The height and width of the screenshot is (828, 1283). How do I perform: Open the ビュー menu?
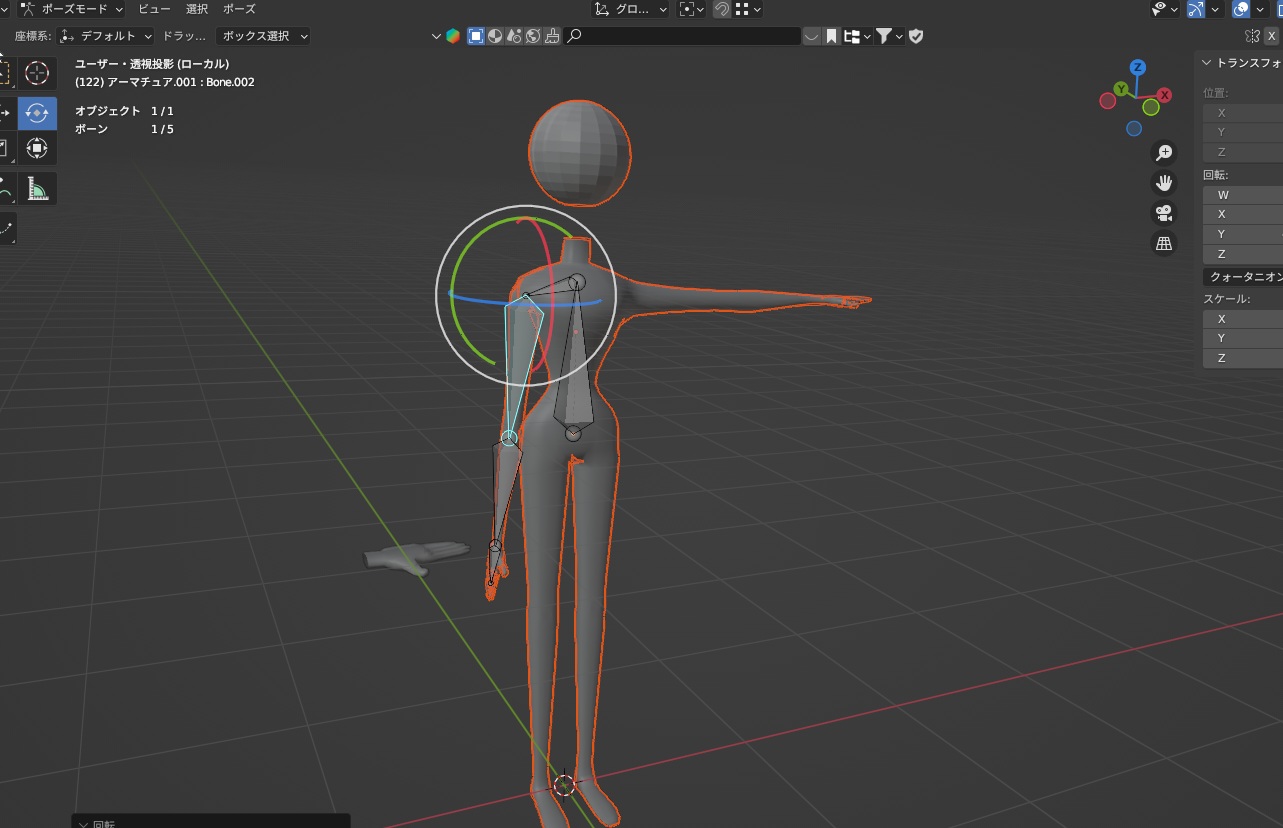pyautogui.click(x=154, y=9)
